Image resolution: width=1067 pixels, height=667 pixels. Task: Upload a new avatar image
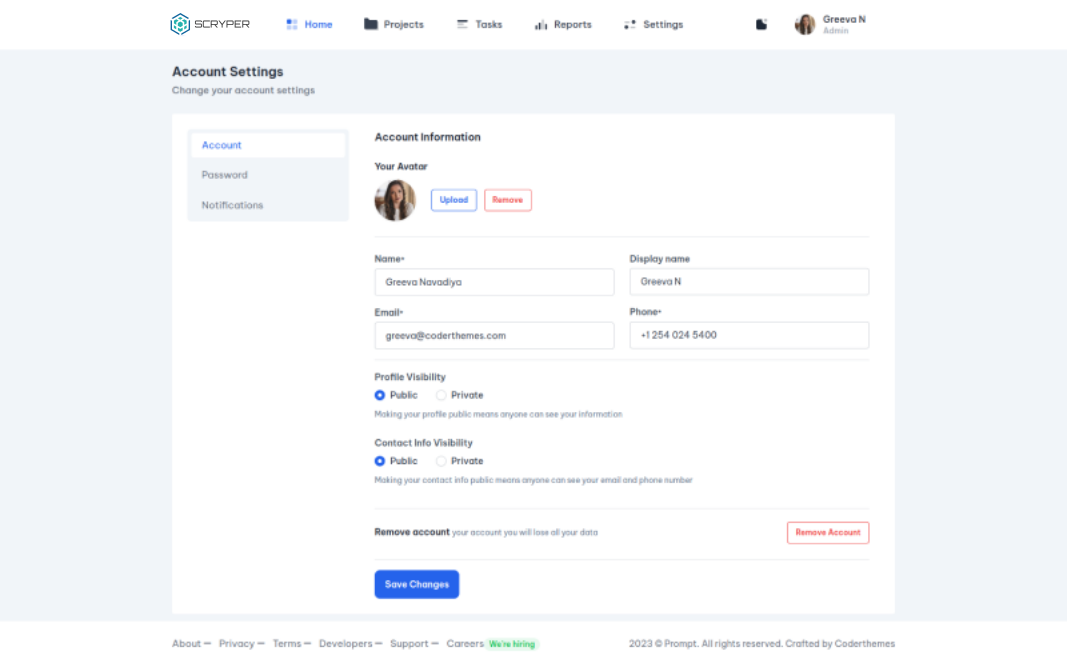(x=454, y=200)
